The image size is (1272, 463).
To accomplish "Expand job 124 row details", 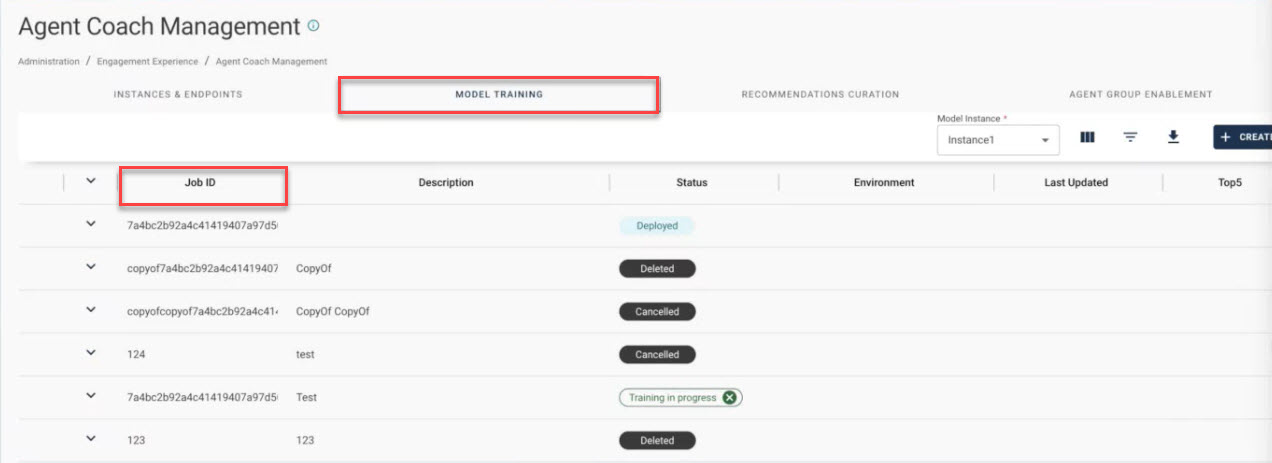I will coord(91,354).
